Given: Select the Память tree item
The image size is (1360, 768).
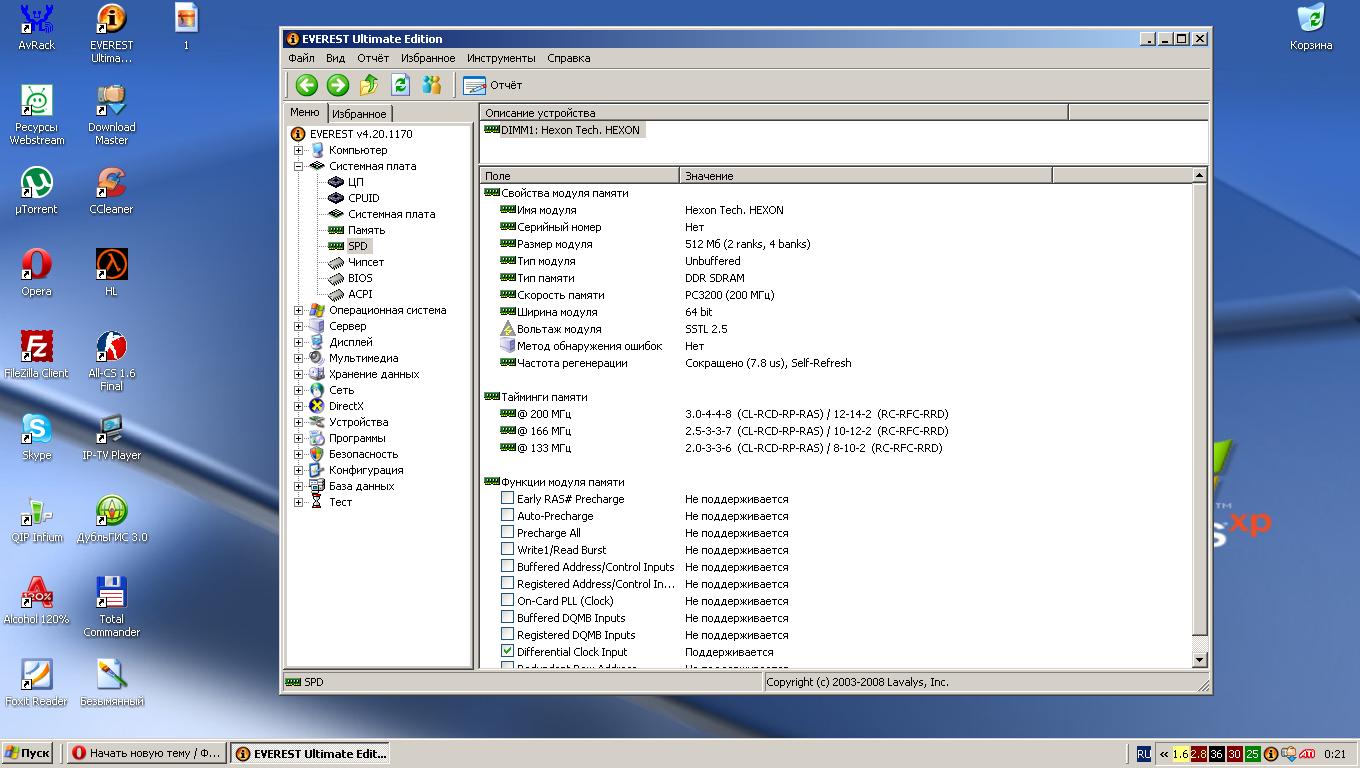Looking at the screenshot, I should pos(366,230).
